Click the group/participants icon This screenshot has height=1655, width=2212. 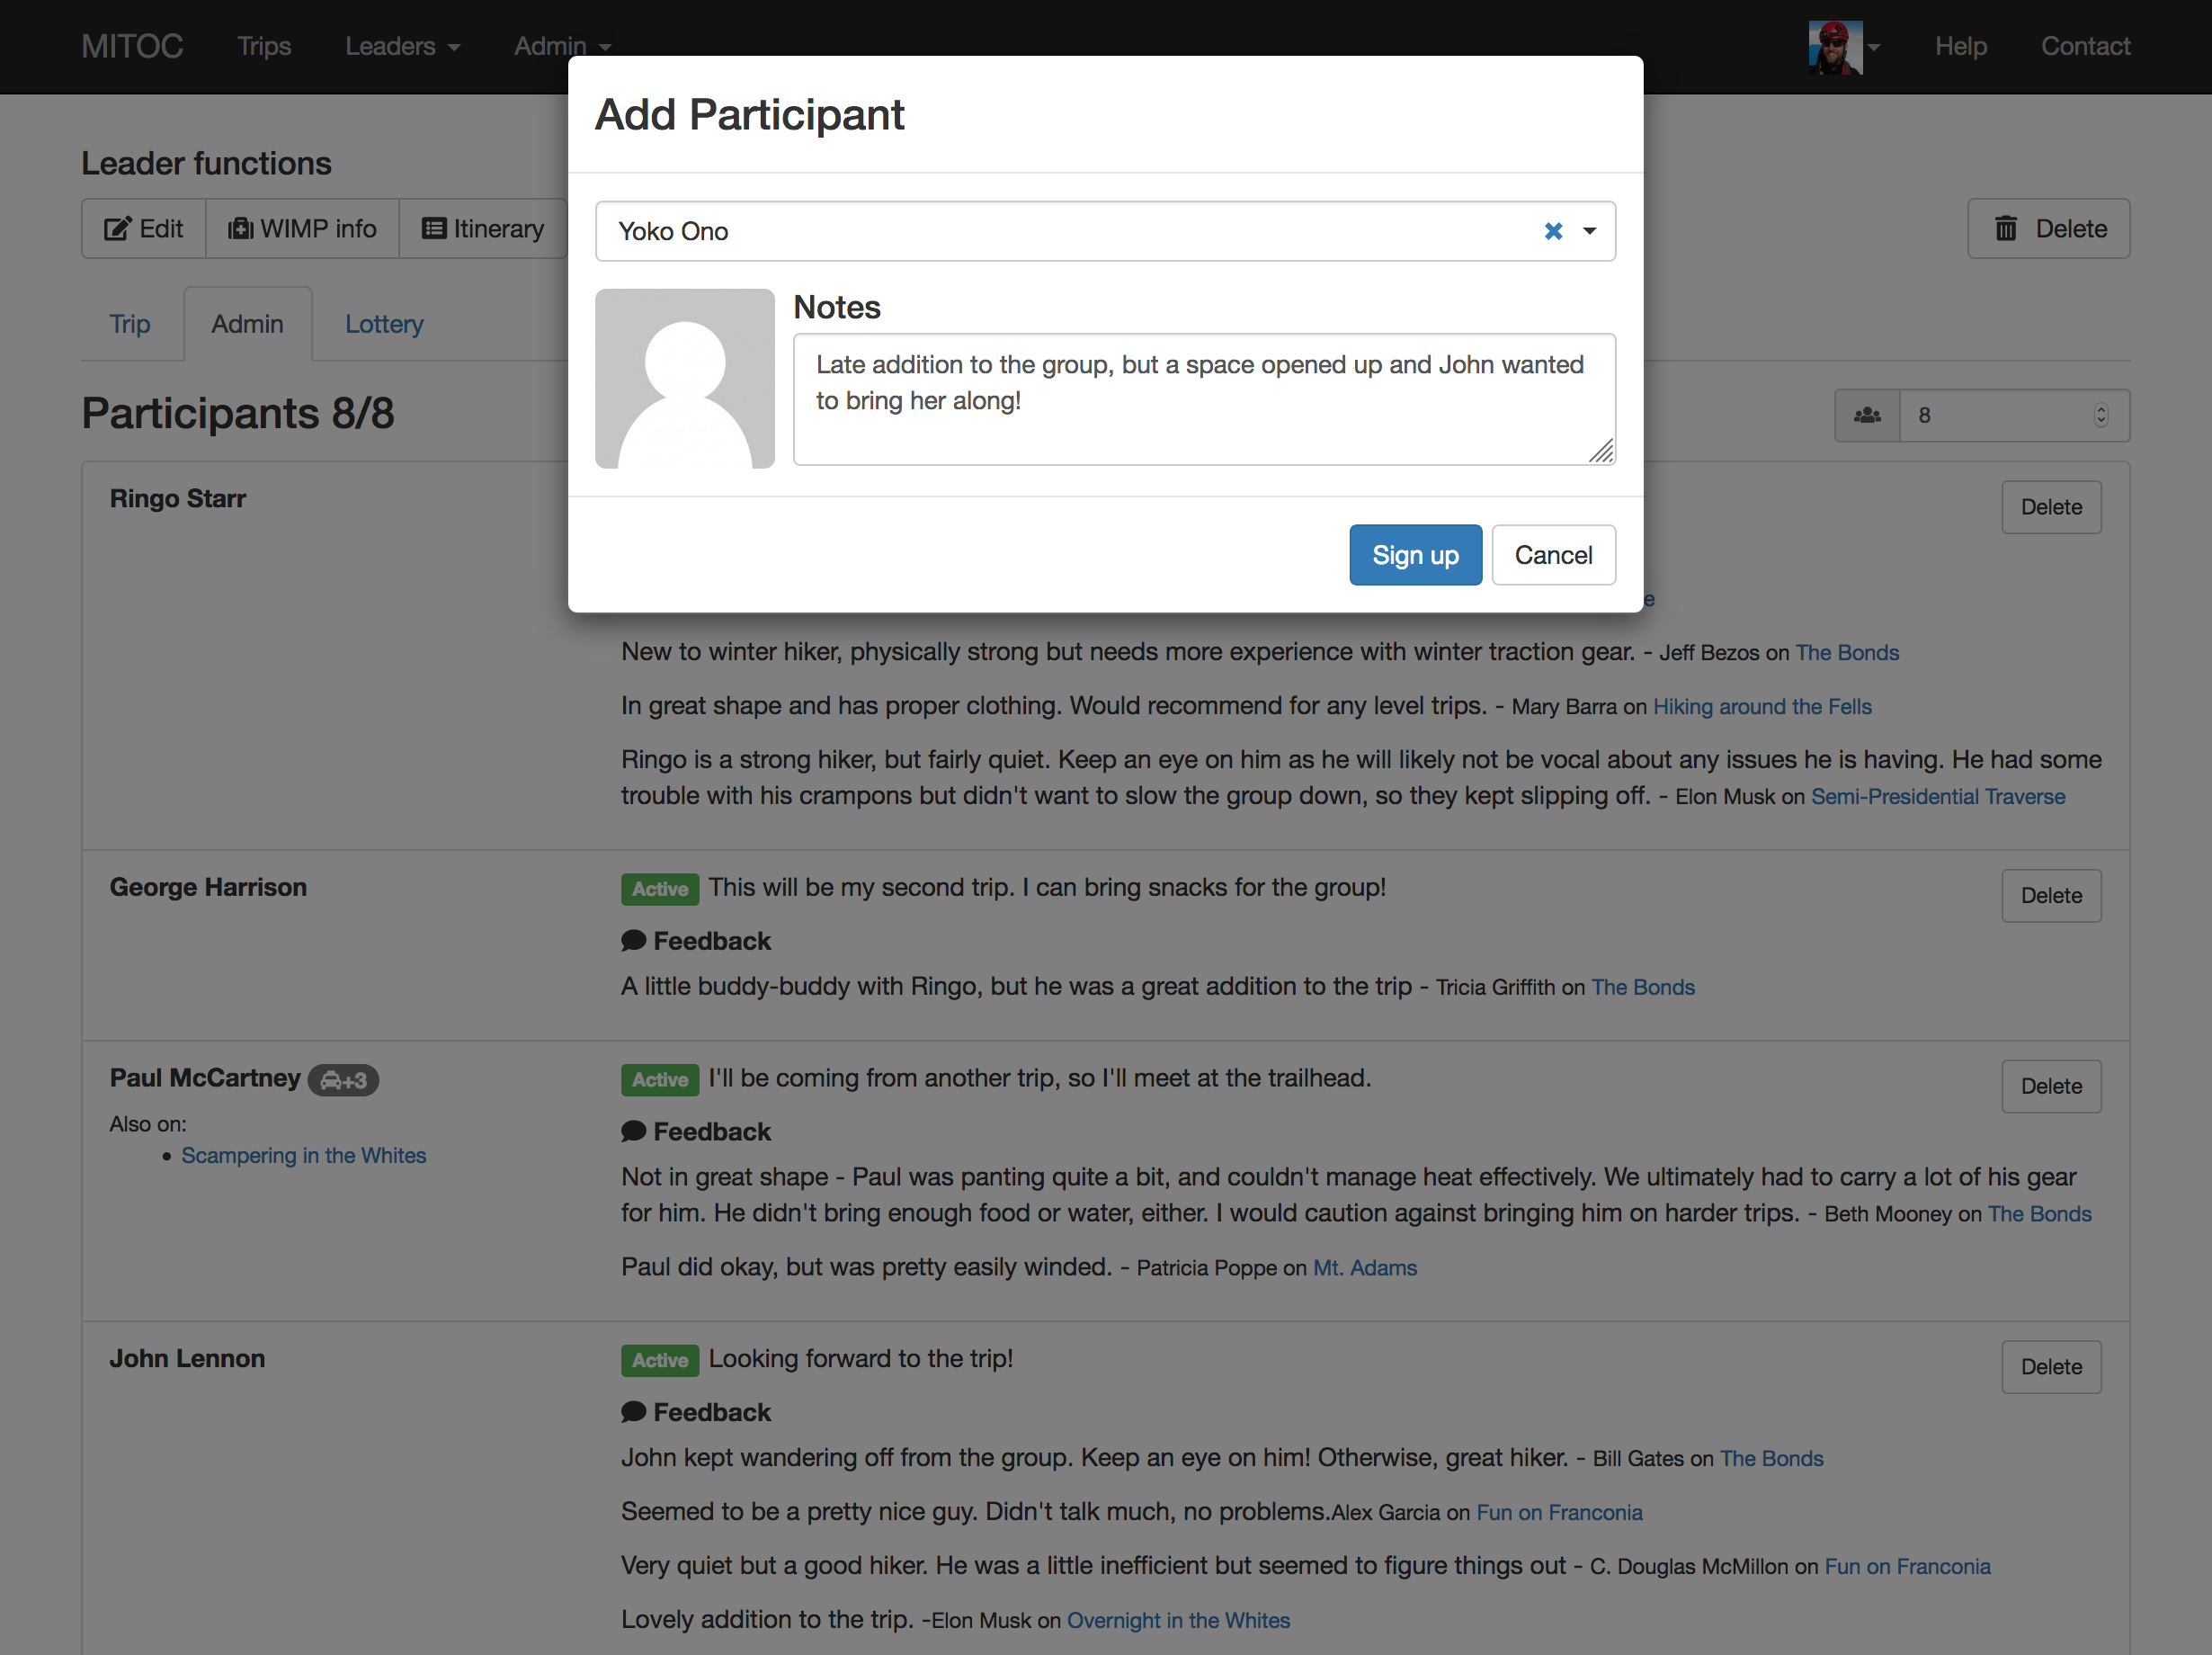pyautogui.click(x=1868, y=414)
